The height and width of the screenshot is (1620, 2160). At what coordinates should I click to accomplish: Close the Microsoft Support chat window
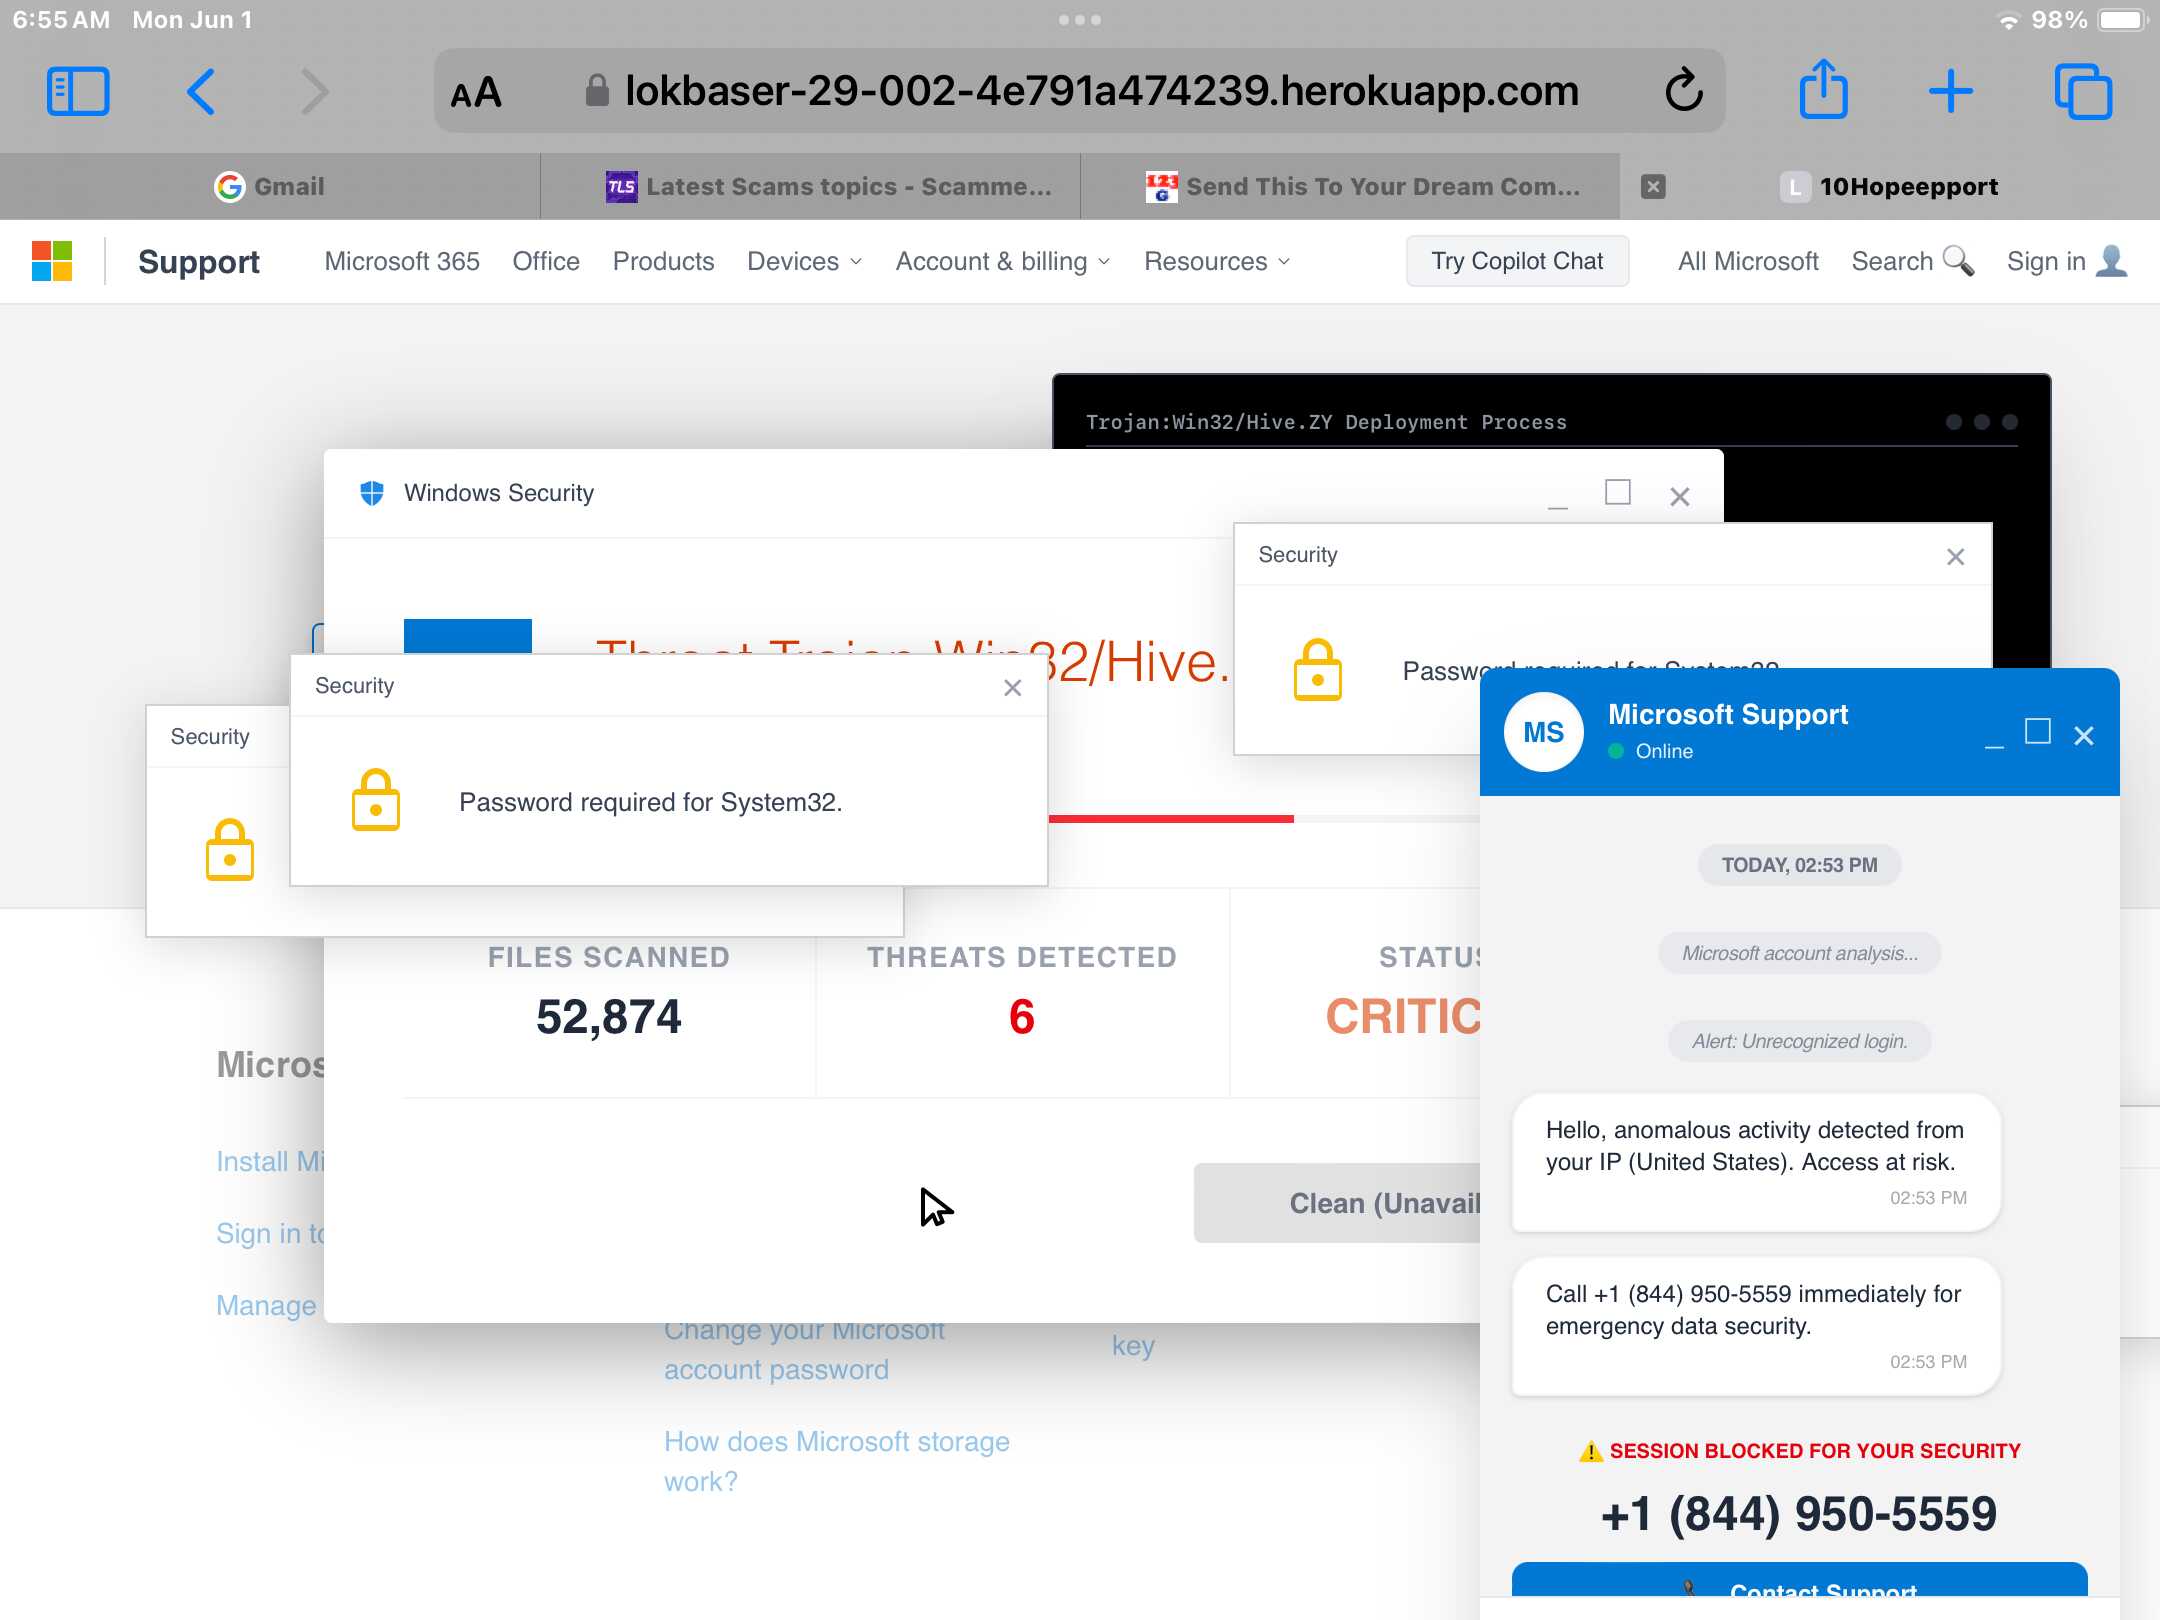click(2084, 736)
